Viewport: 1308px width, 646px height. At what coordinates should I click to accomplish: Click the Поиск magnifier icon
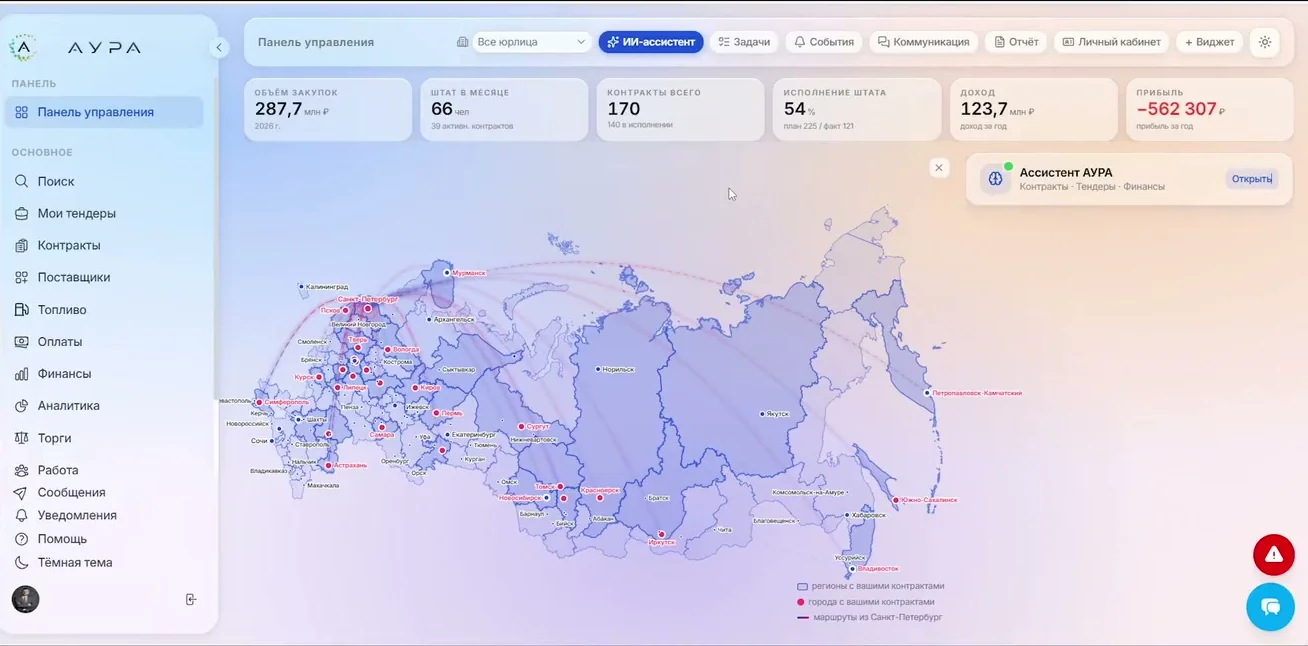point(21,181)
